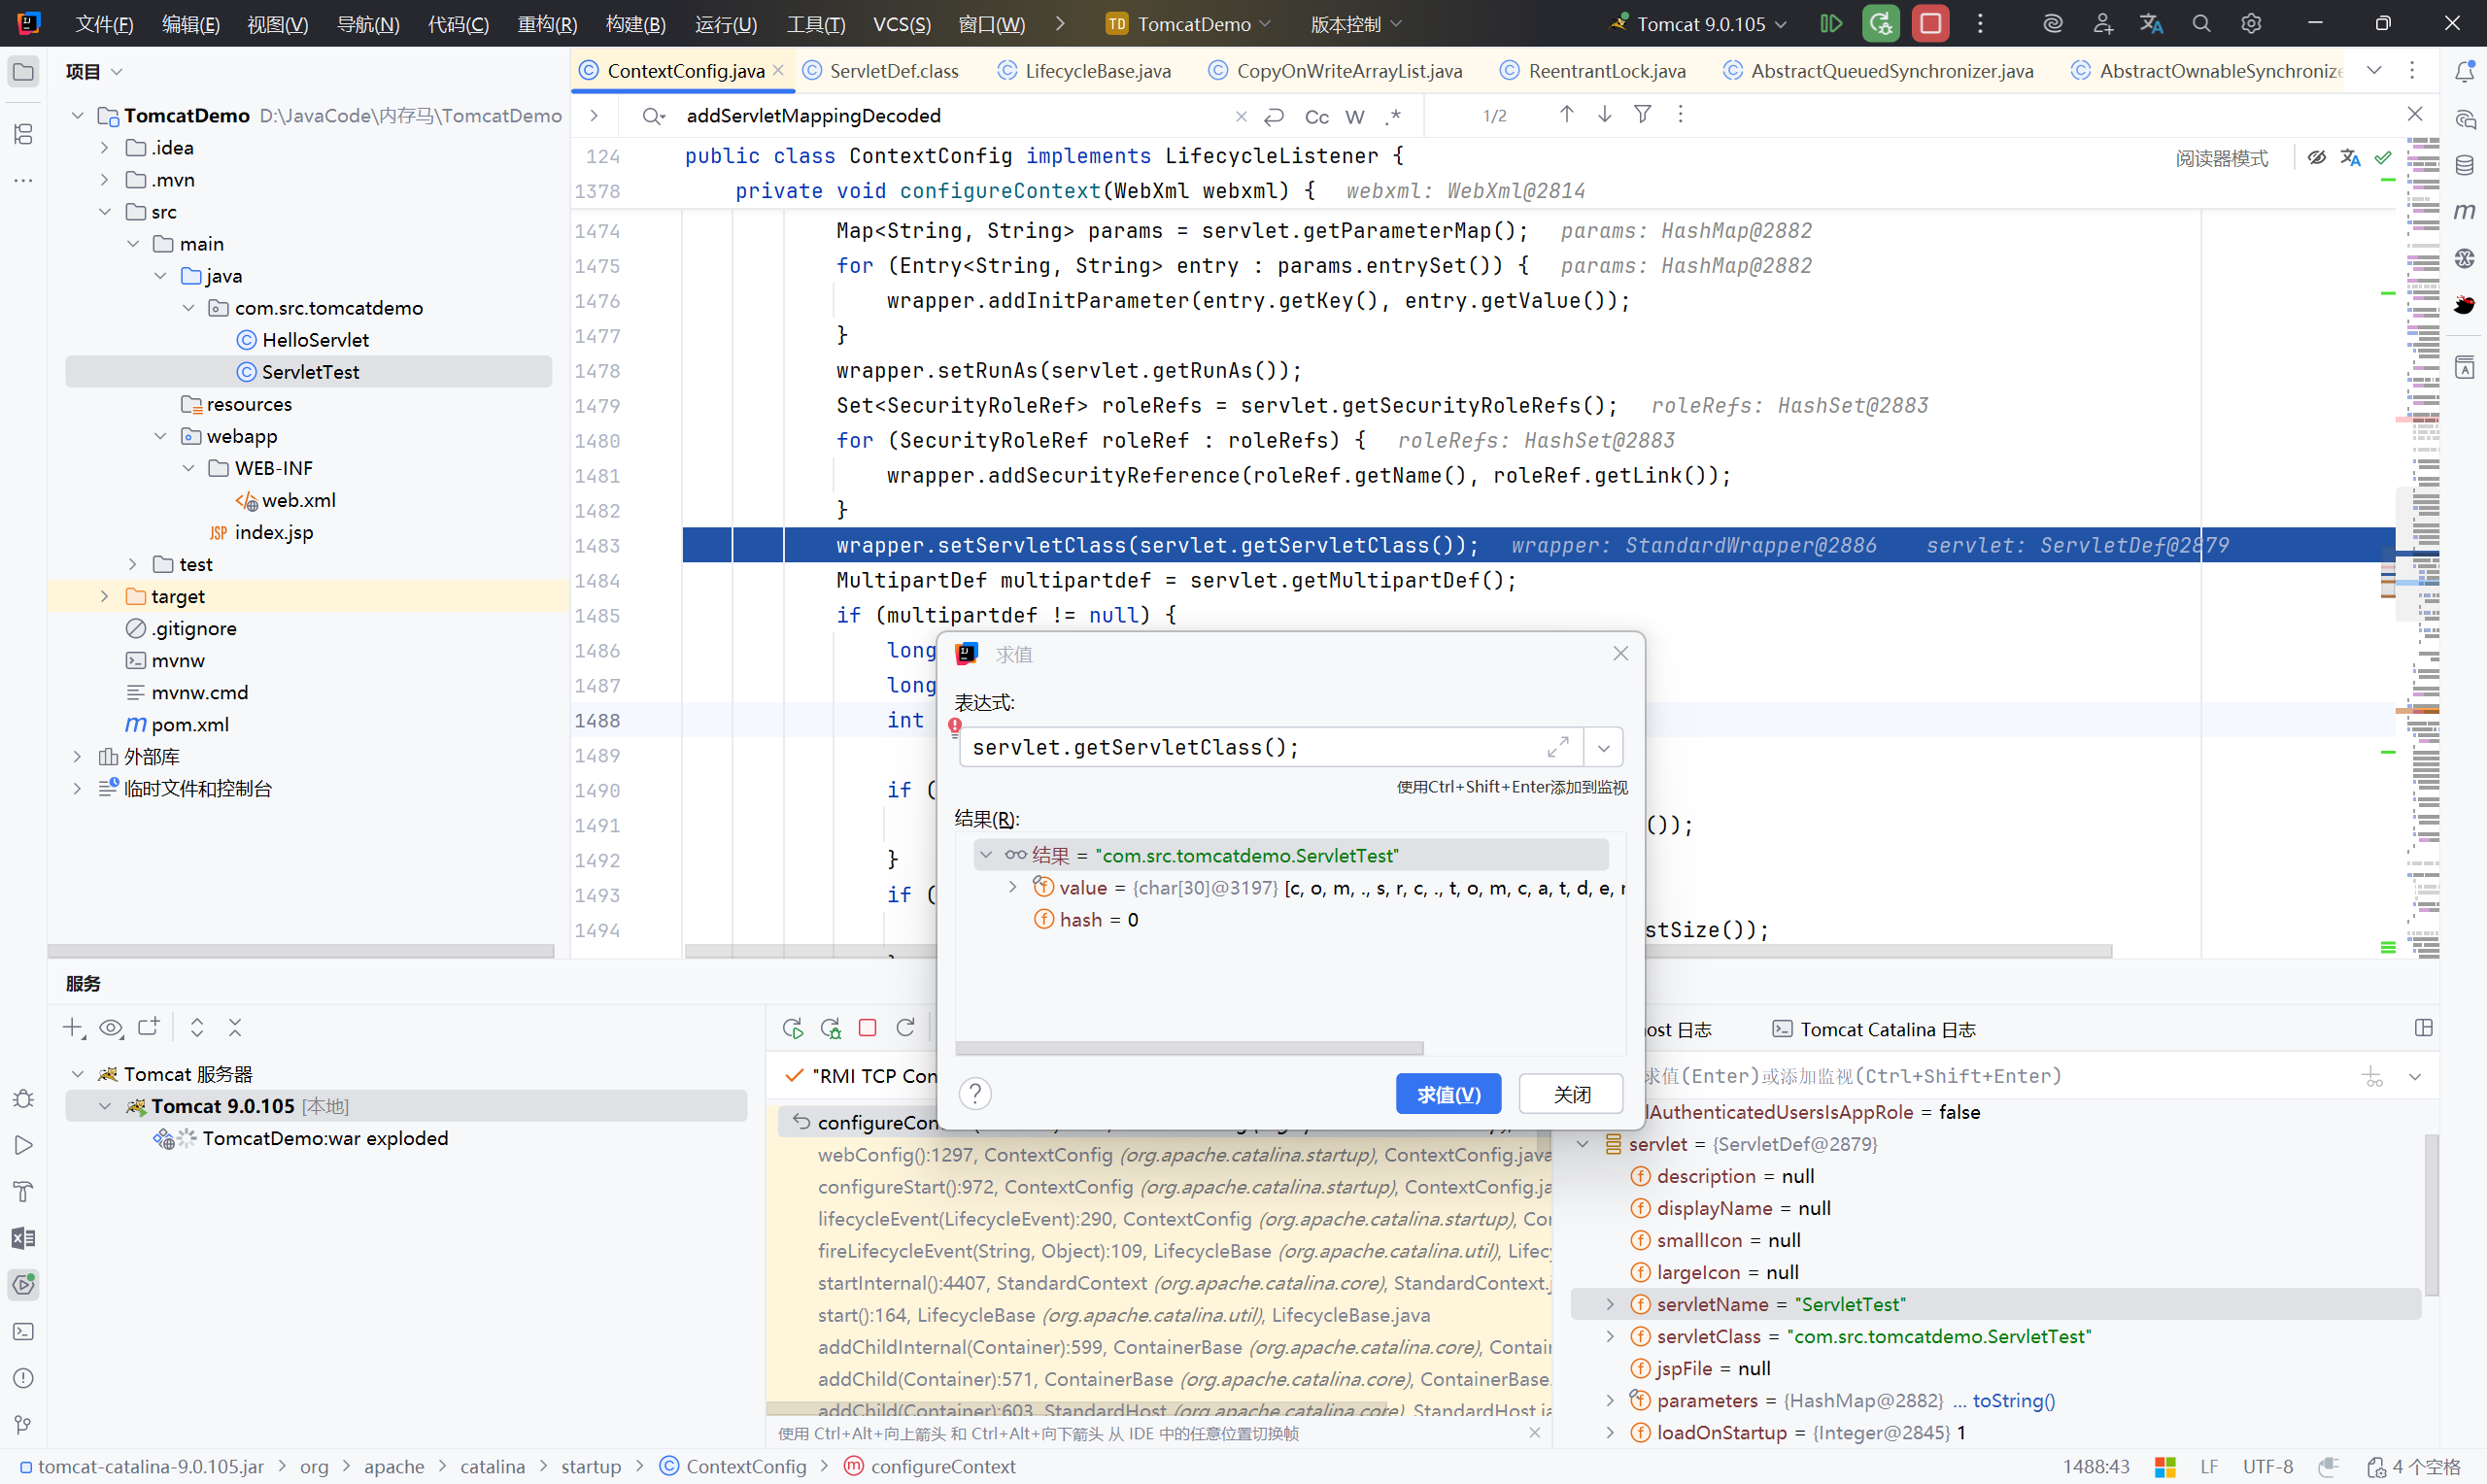Click the evaluate result horizontal scrollbar

[x=1188, y=1047]
